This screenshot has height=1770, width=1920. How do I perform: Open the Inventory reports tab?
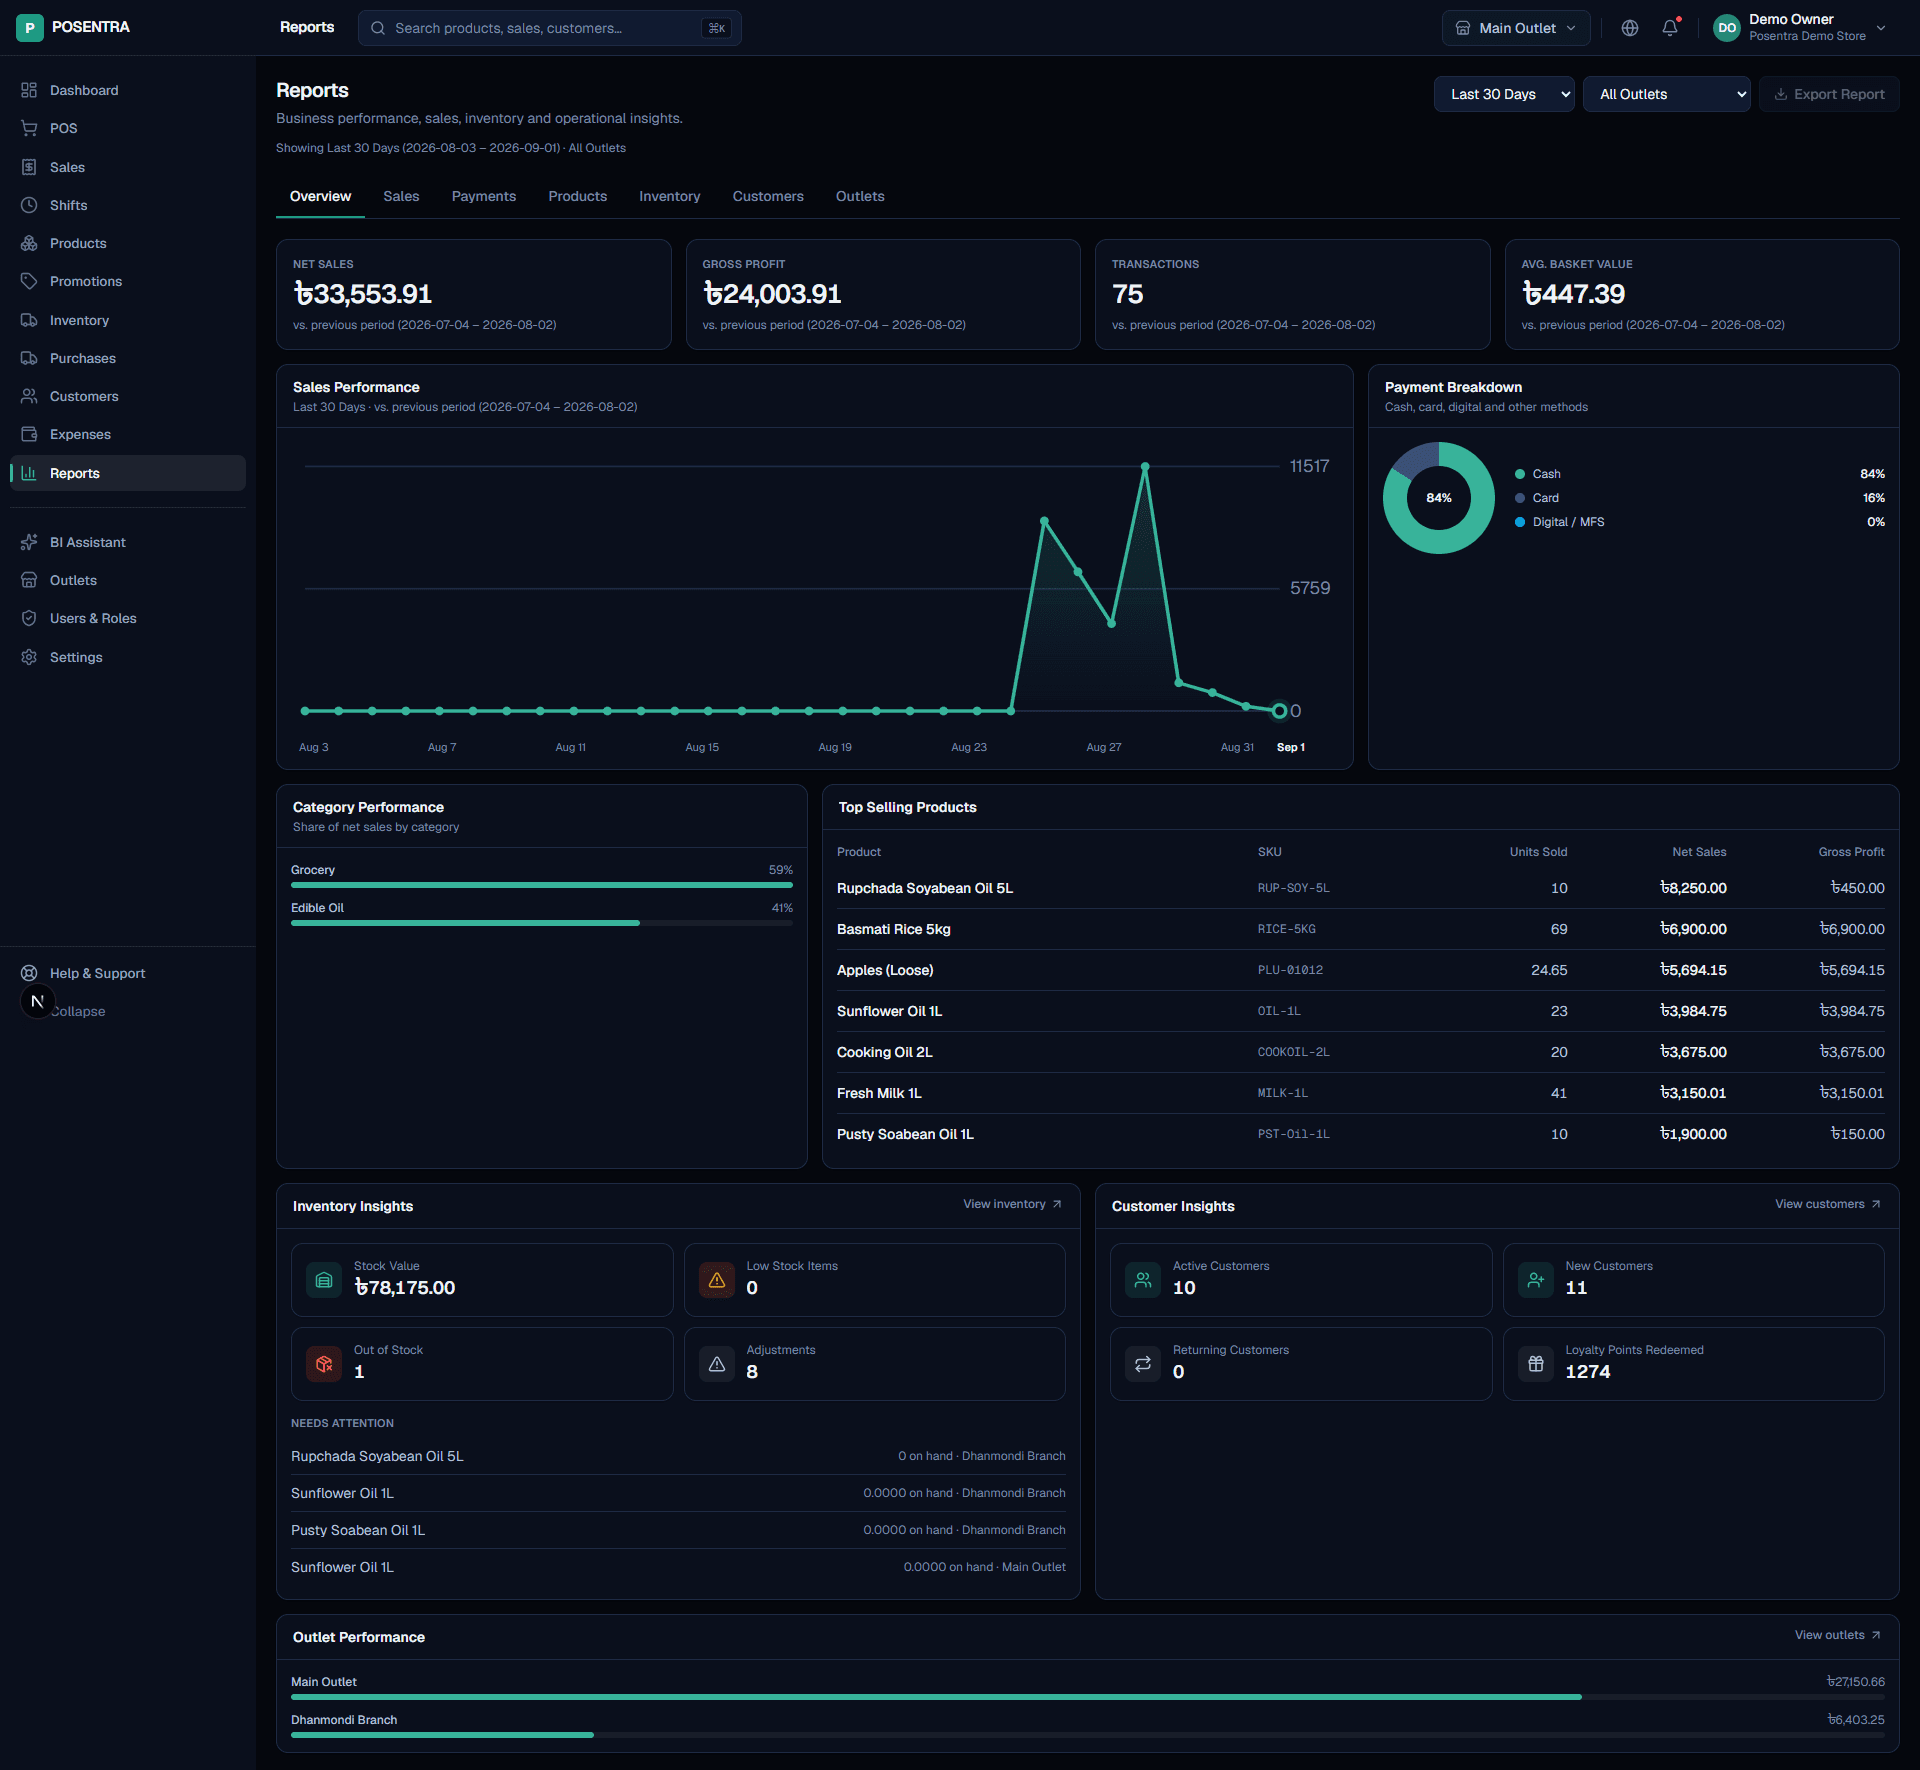tap(670, 196)
